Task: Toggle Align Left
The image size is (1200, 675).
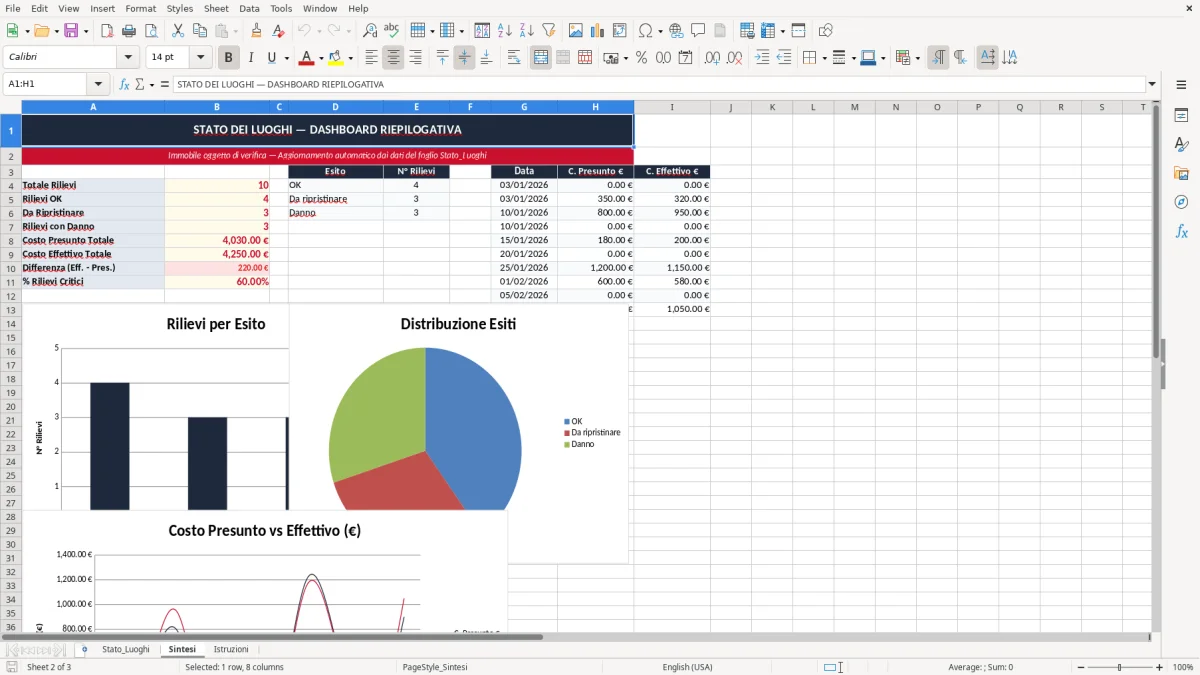Action: (371, 58)
